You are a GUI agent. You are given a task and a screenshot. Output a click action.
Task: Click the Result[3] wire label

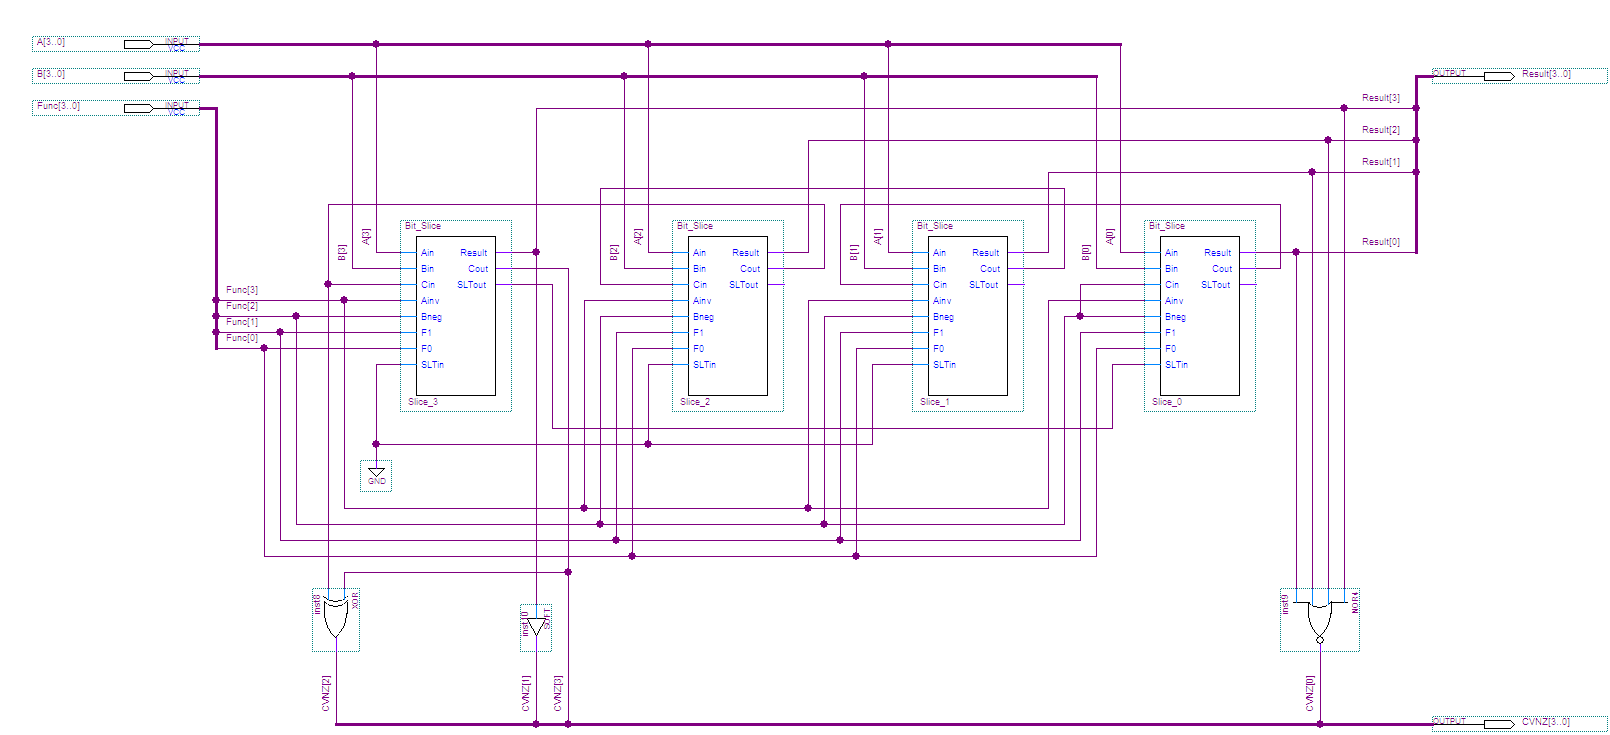coord(1380,98)
